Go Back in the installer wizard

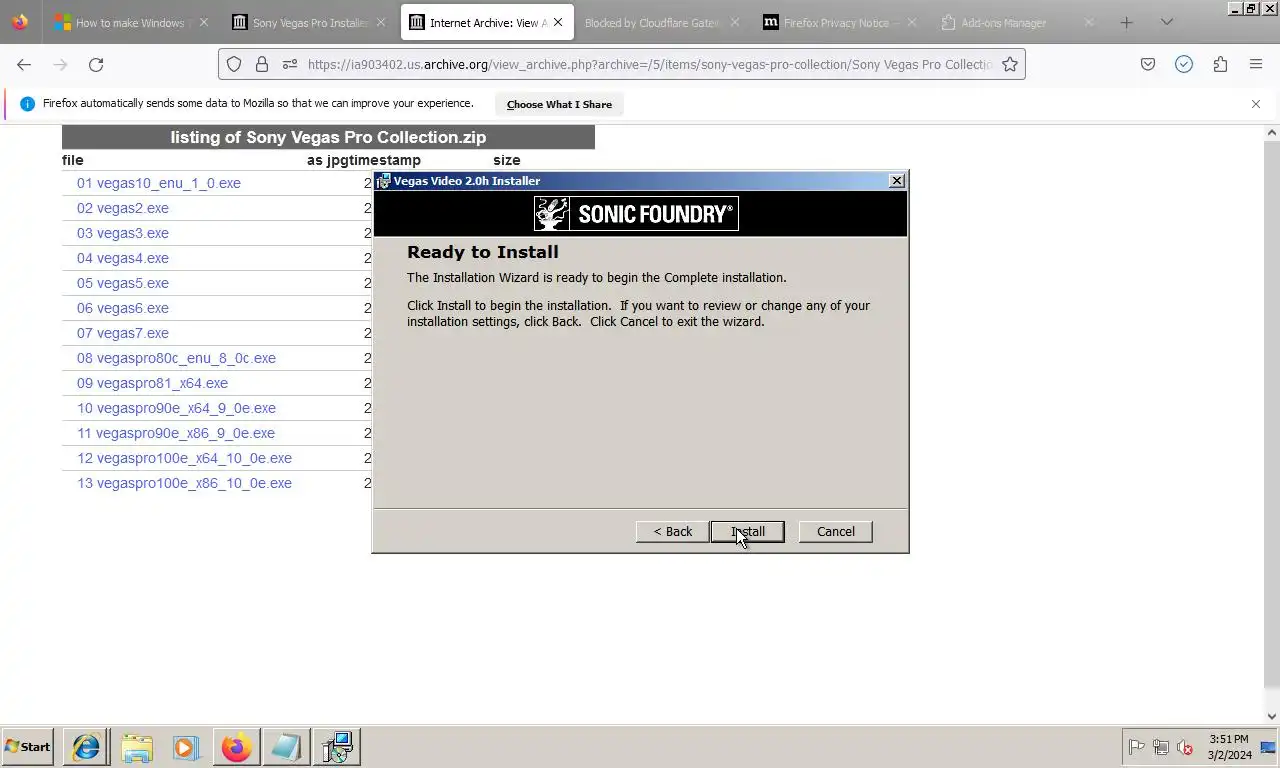[x=672, y=531]
